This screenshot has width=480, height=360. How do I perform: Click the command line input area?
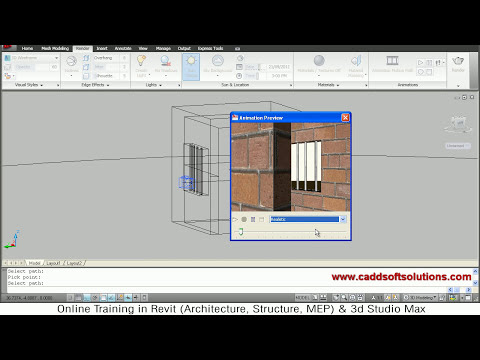(227, 289)
